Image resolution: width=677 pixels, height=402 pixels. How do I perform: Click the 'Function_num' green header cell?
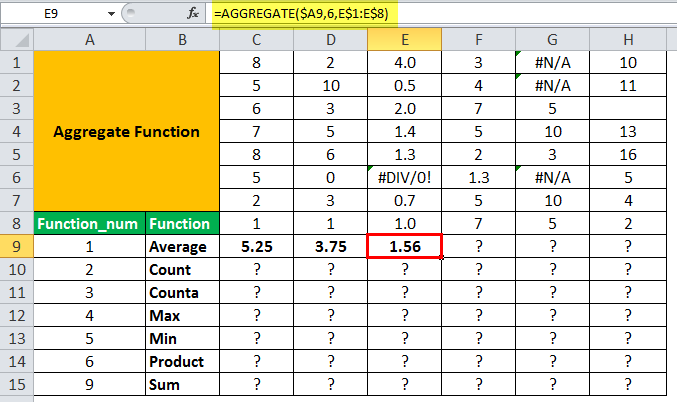click(x=89, y=224)
